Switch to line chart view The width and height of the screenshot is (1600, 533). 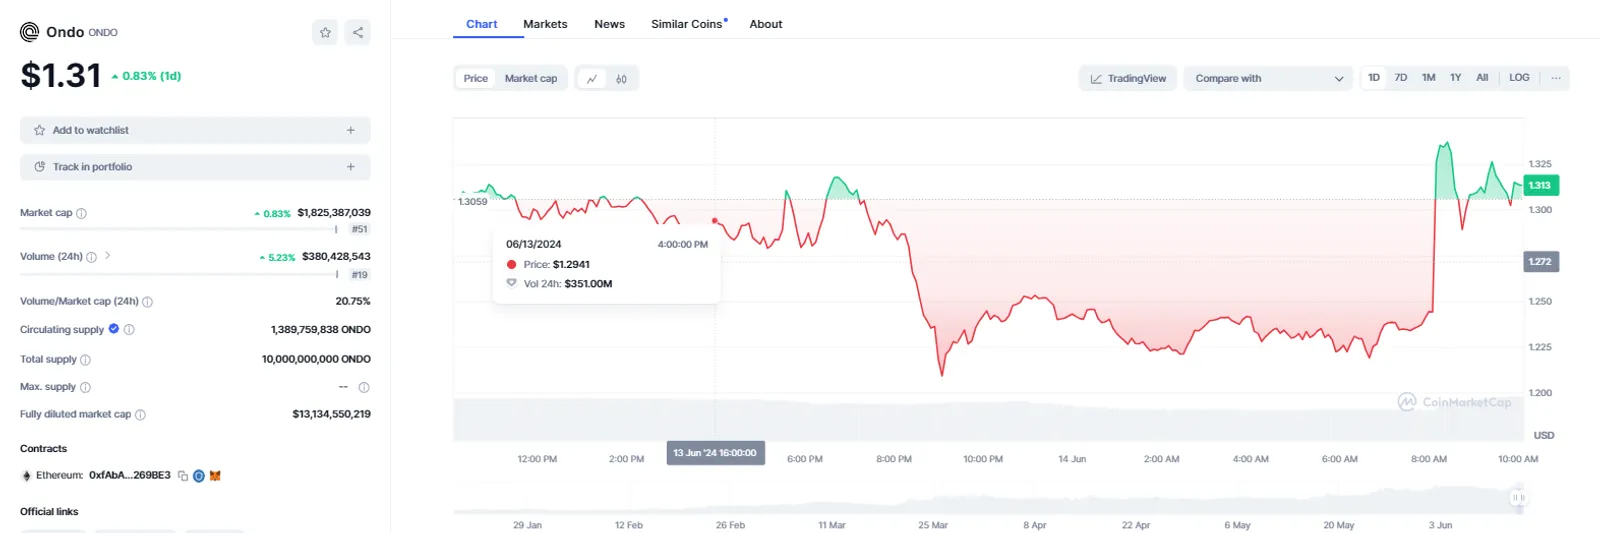point(592,78)
